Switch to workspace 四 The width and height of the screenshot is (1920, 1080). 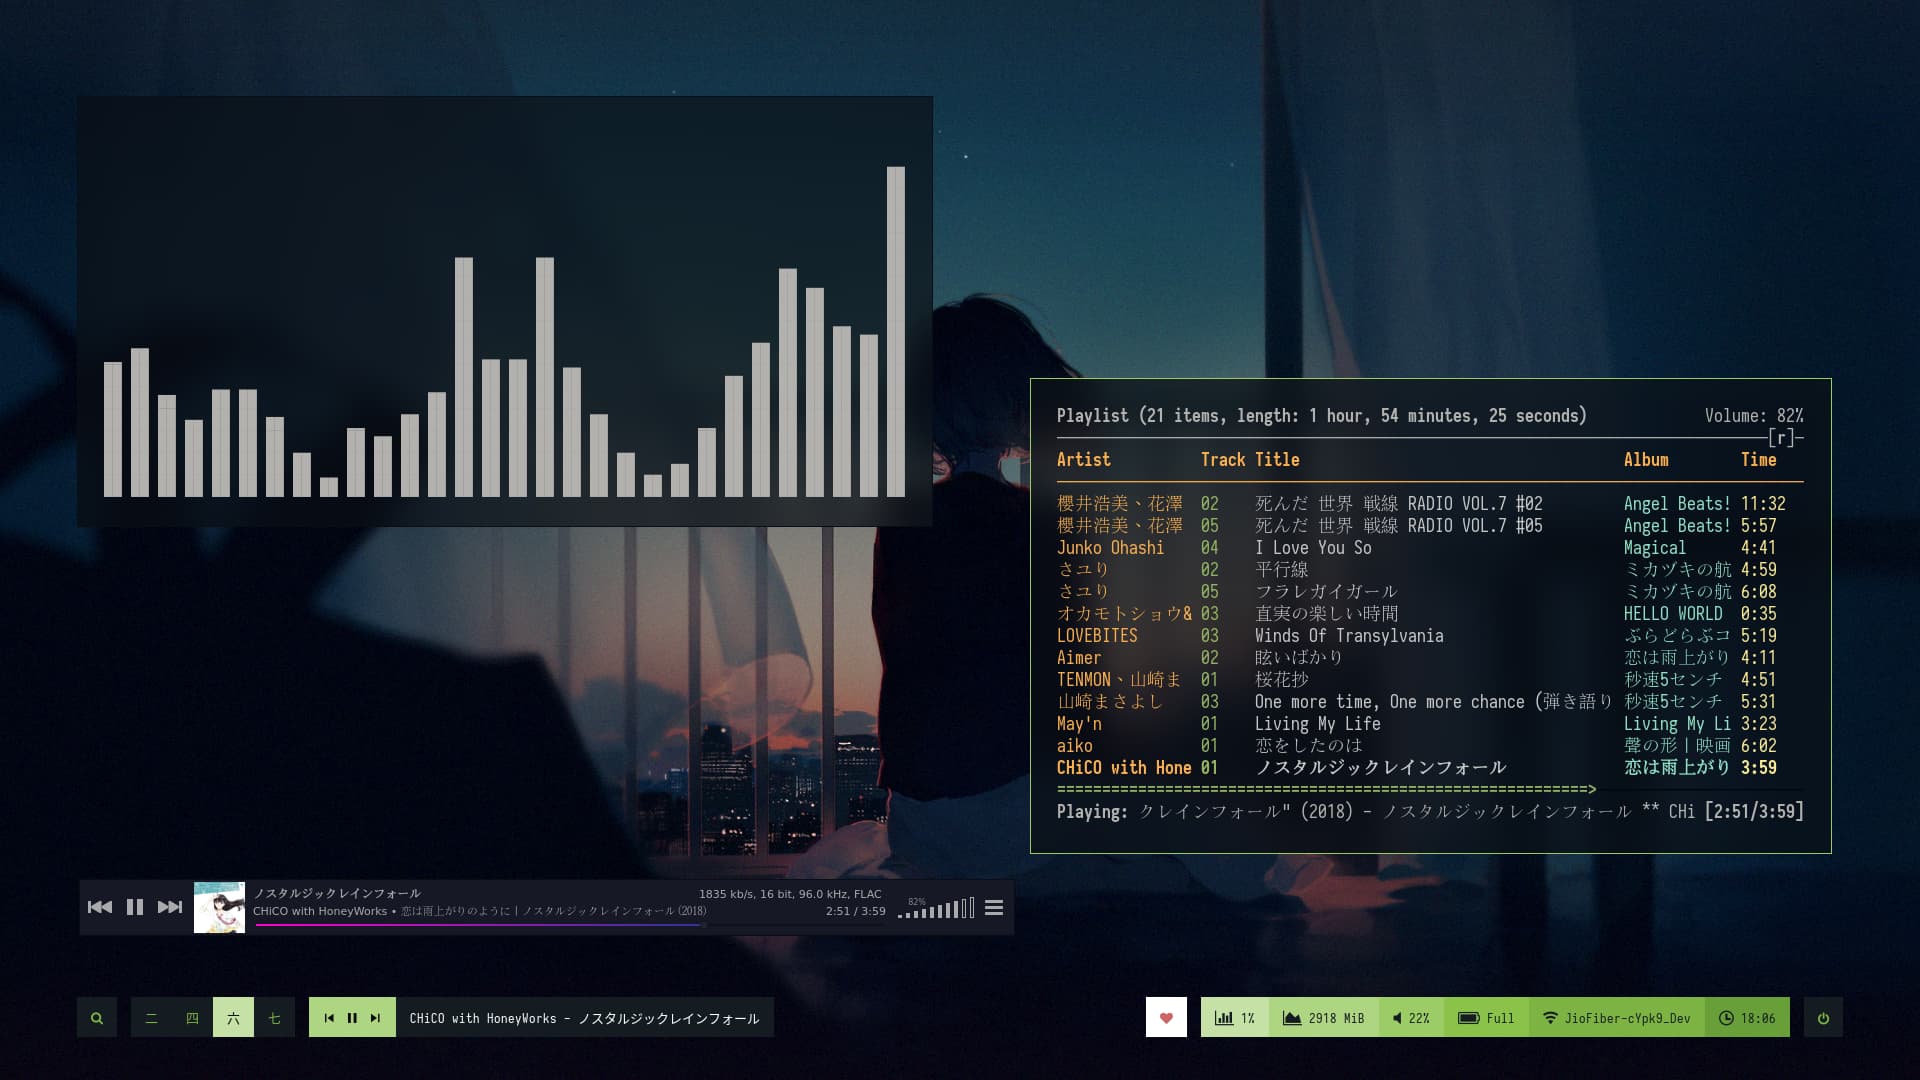tap(192, 1018)
